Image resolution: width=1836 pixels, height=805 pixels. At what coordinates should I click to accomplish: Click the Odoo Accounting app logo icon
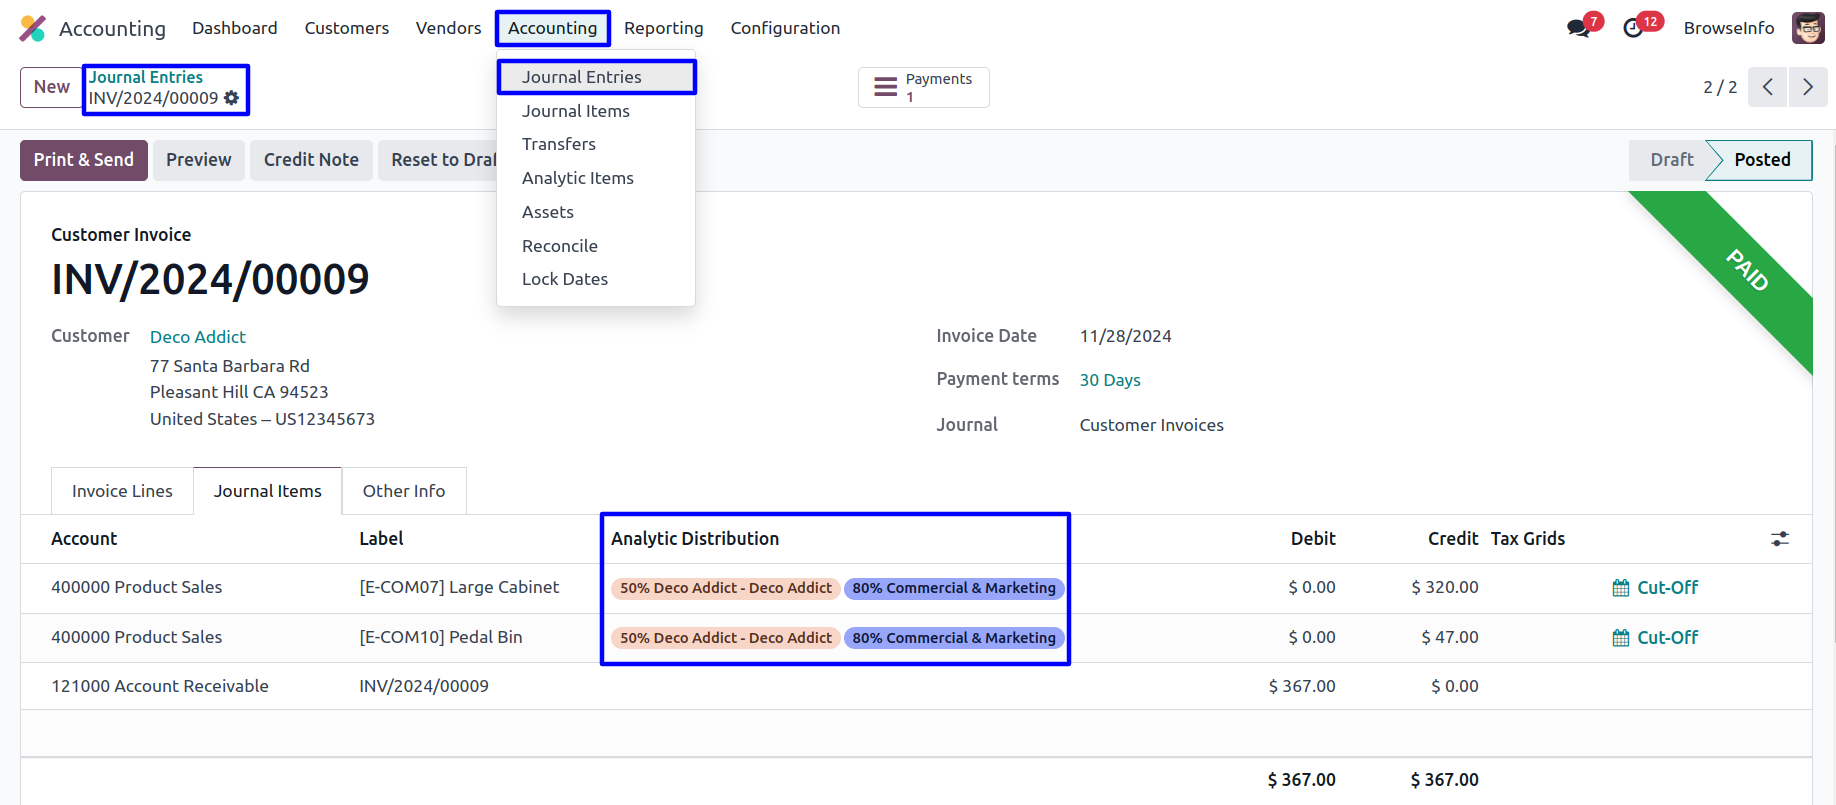(x=33, y=28)
